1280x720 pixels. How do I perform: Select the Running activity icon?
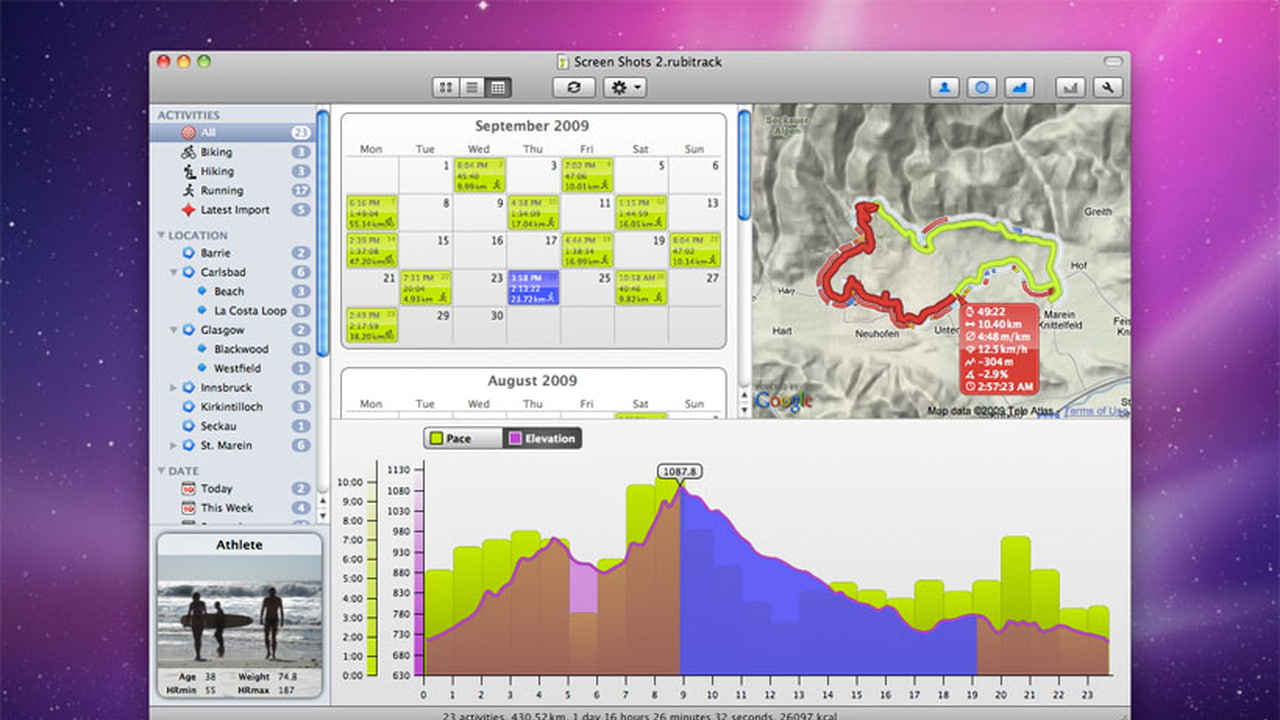188,190
